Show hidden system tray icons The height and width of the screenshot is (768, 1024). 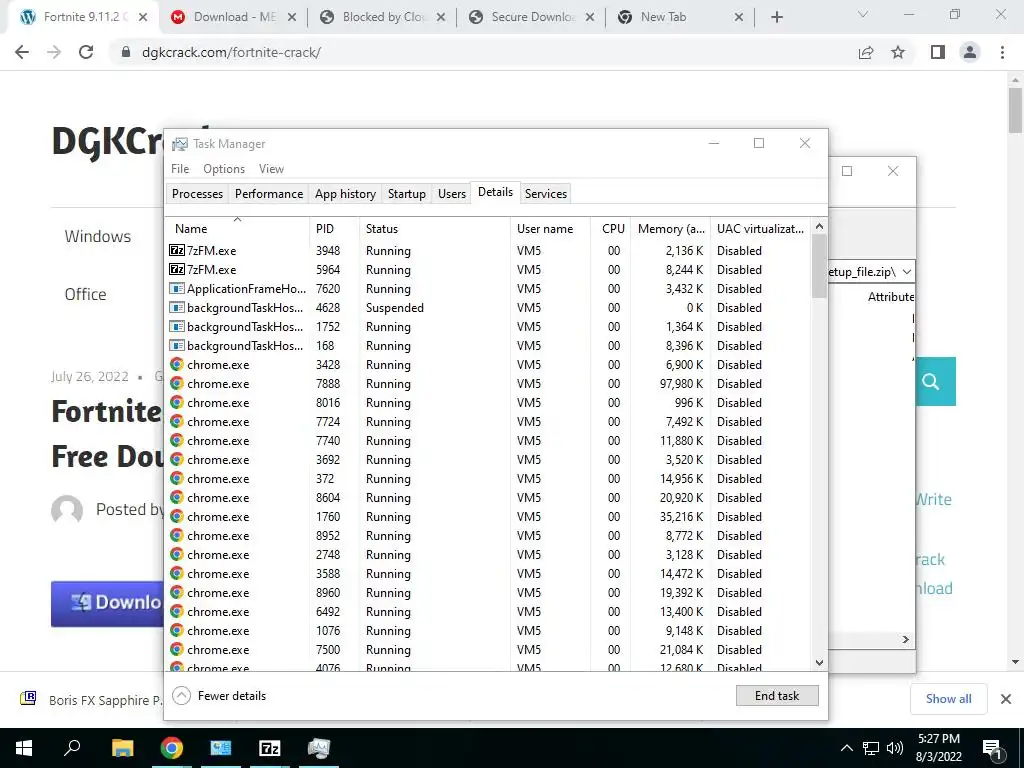pyautogui.click(x=846, y=748)
